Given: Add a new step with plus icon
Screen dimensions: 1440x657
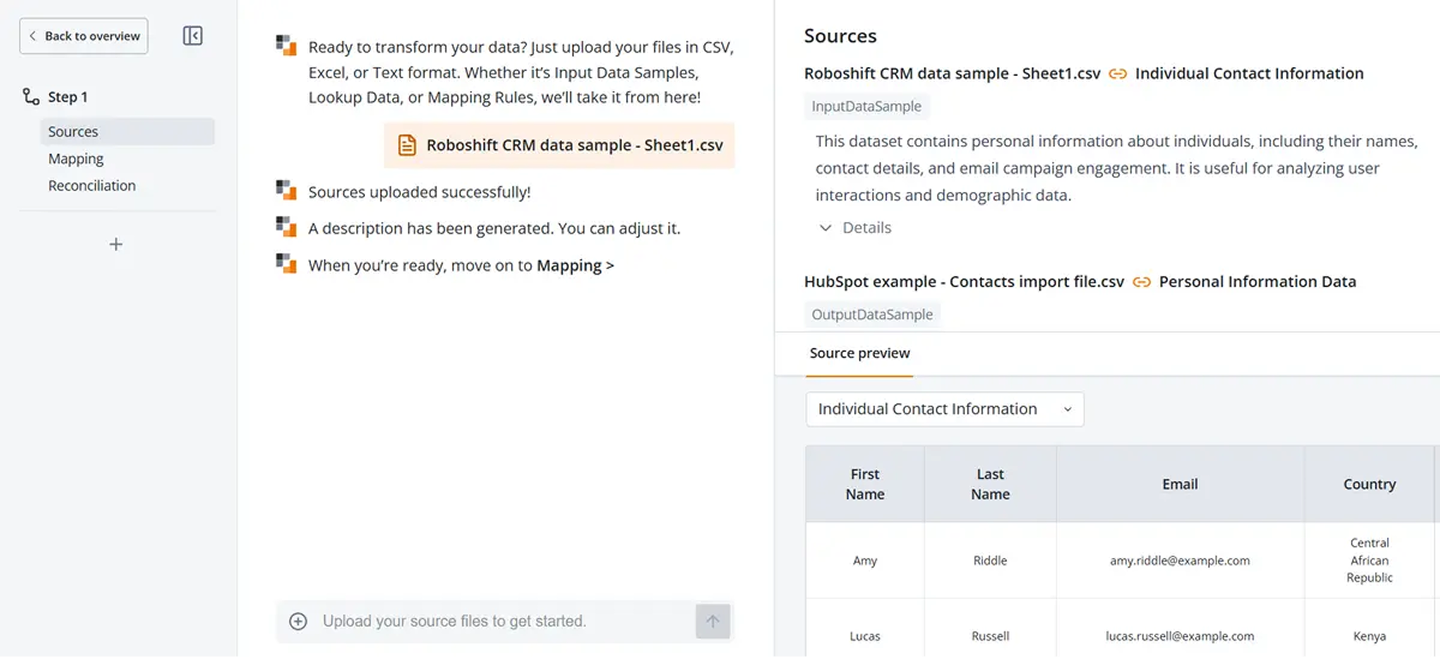Looking at the screenshot, I should pos(116,244).
